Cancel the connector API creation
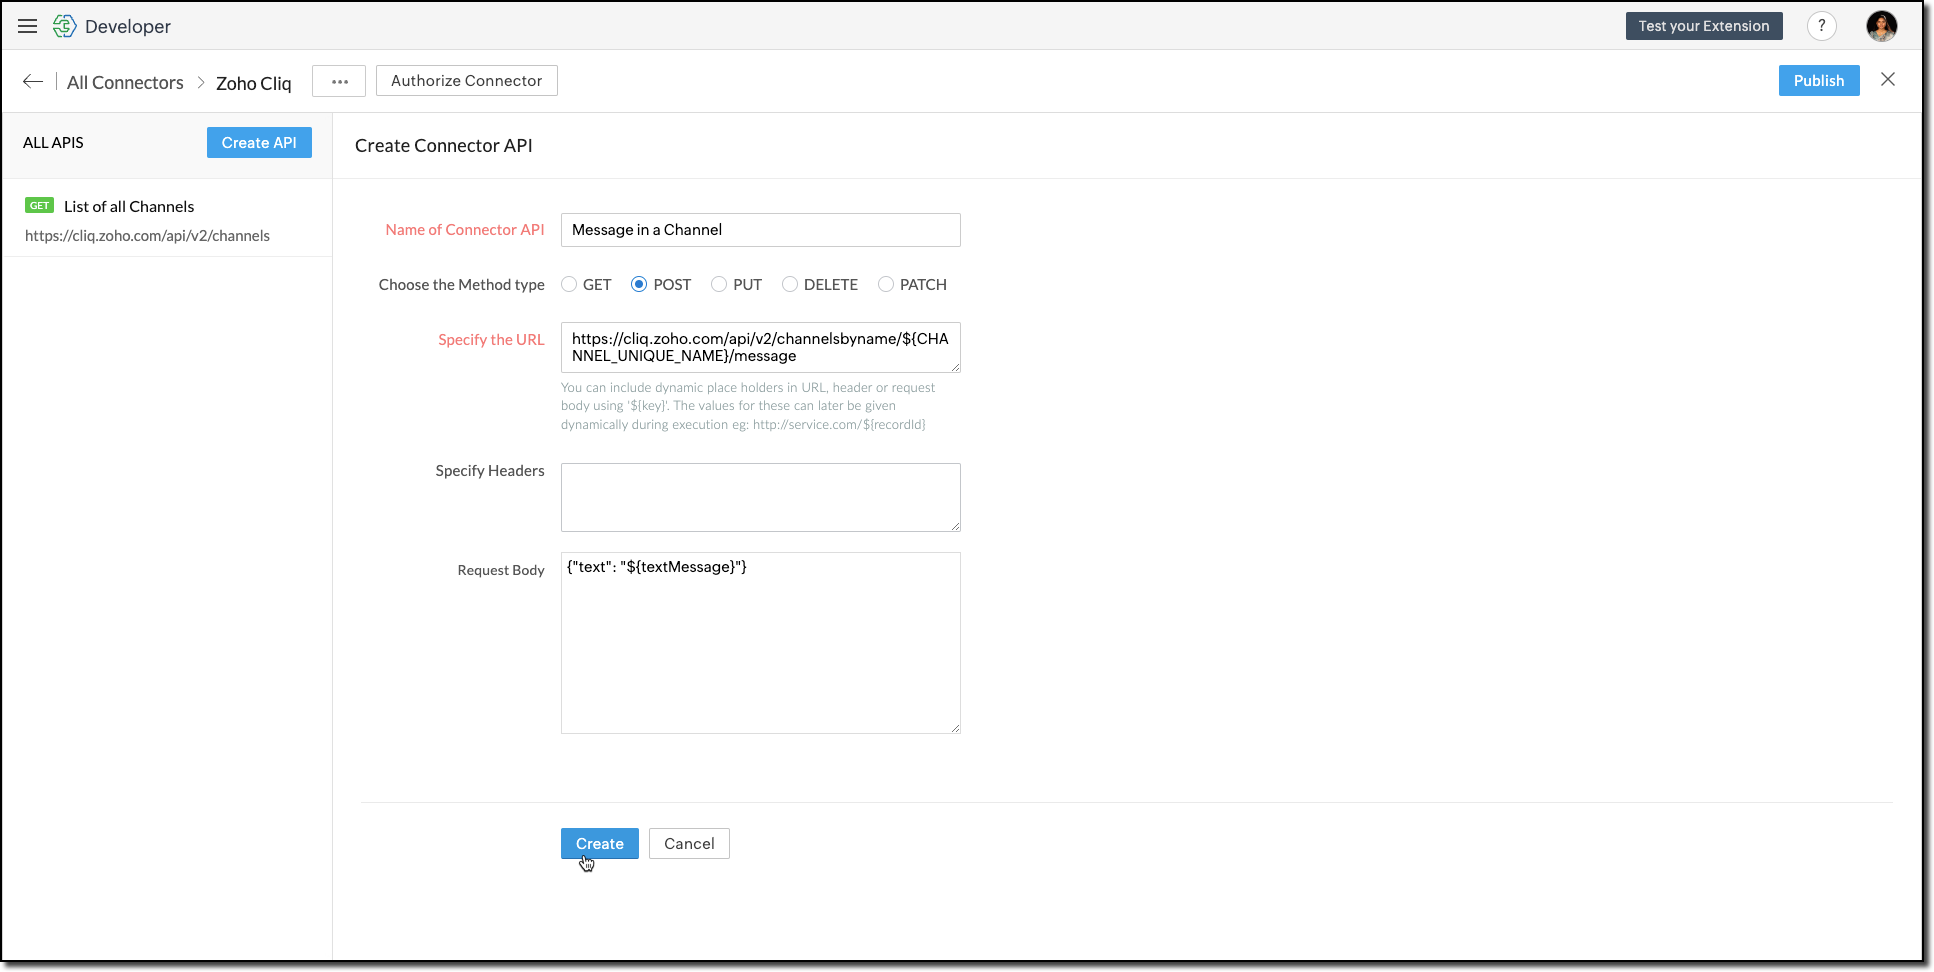Screen dimensions: 1934x972 click(689, 844)
